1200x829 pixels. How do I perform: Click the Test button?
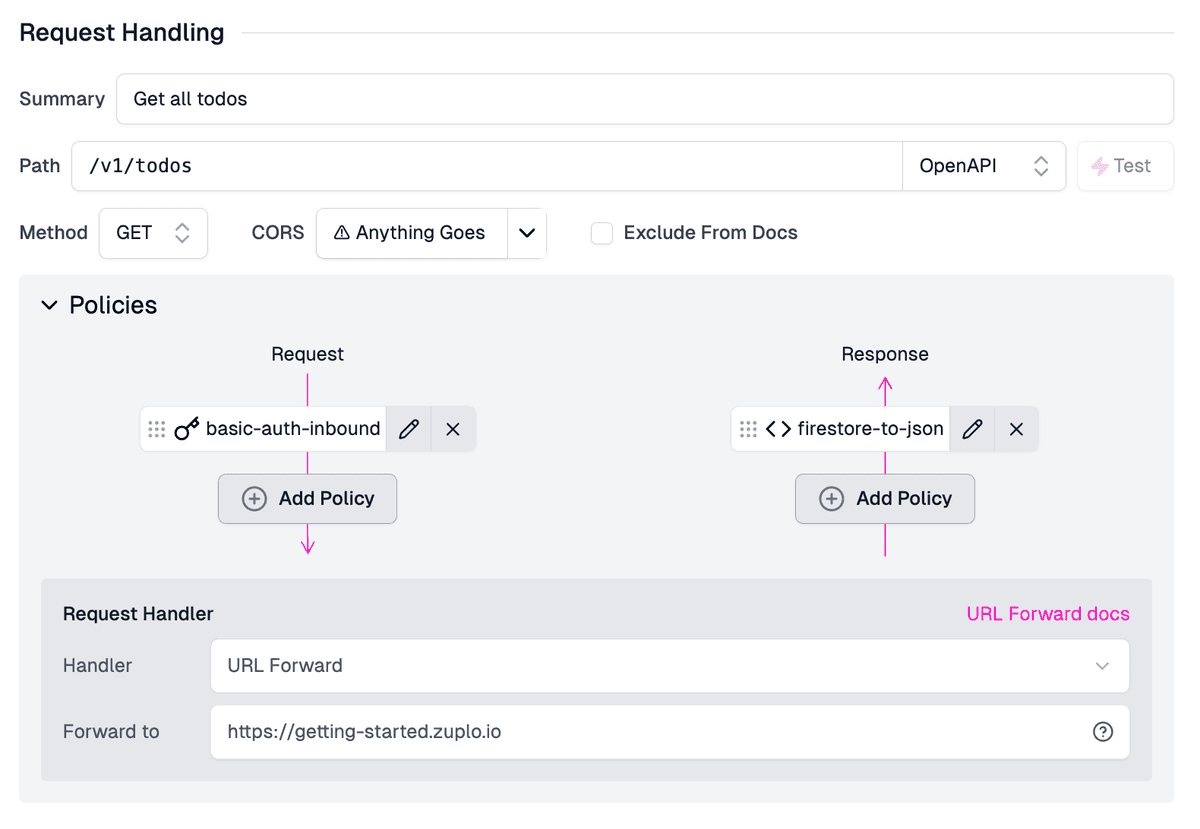(x=1125, y=165)
